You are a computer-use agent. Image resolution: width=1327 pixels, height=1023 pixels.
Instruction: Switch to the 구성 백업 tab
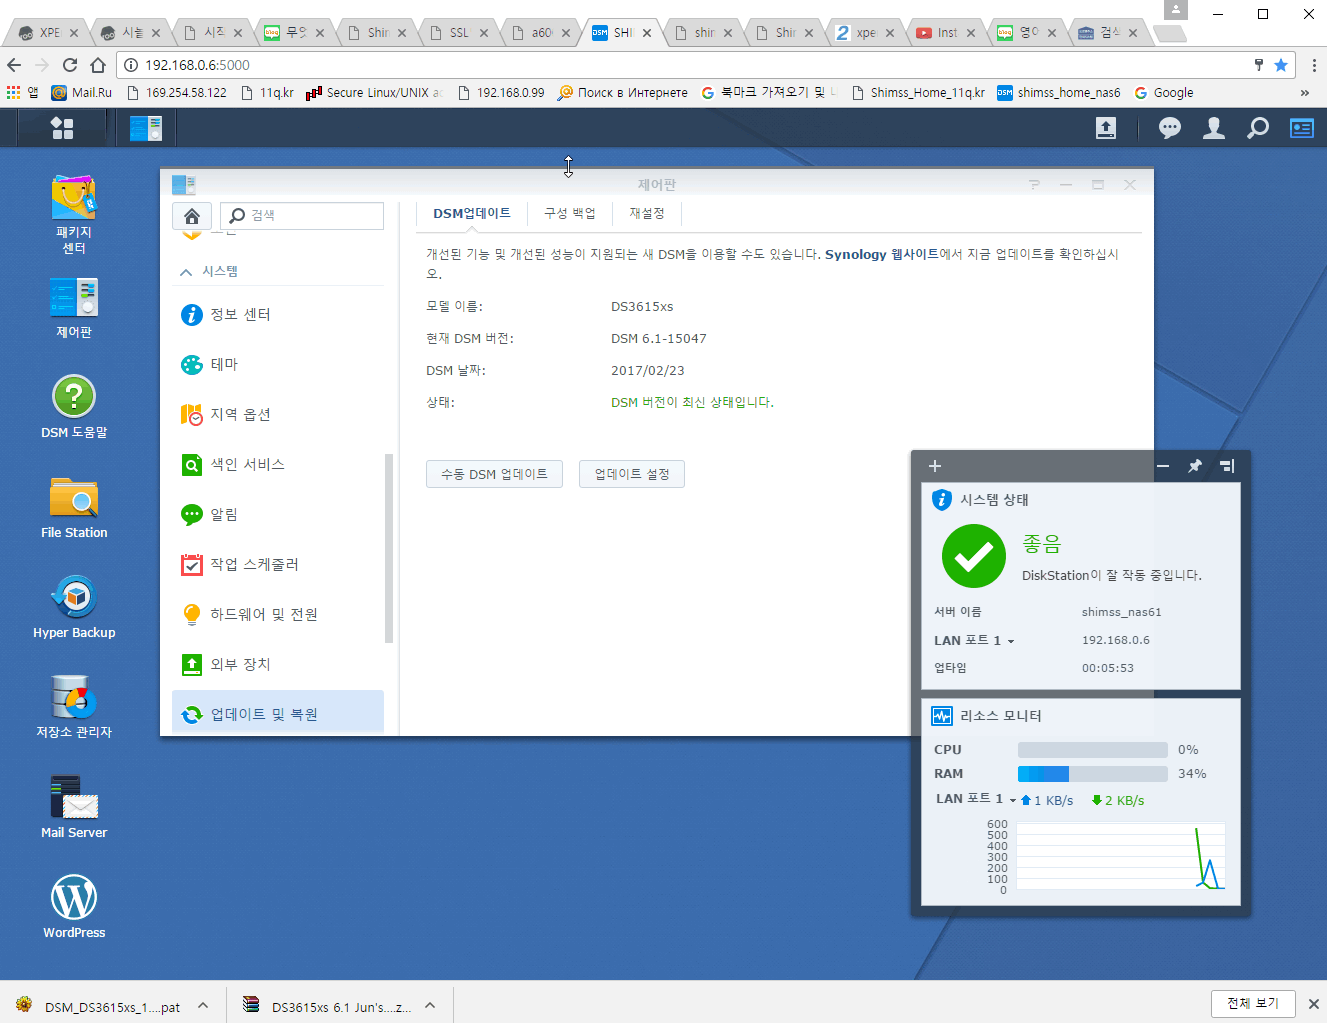[570, 213]
